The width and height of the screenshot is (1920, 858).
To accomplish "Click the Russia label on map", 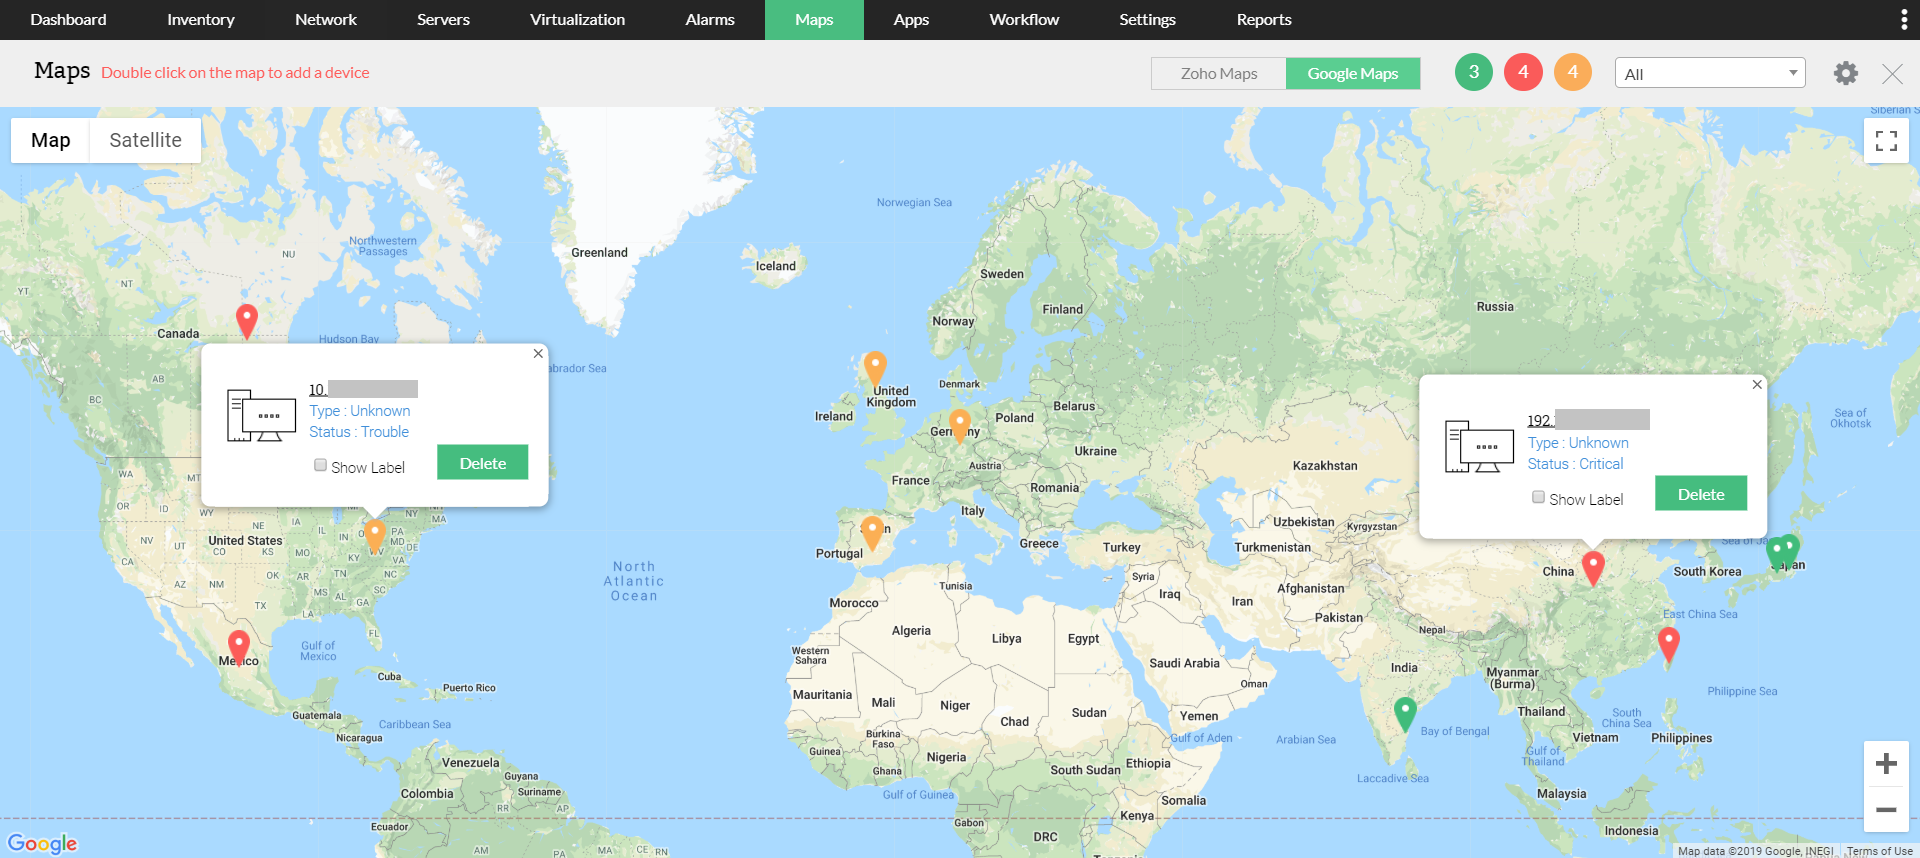I will pos(1495,307).
